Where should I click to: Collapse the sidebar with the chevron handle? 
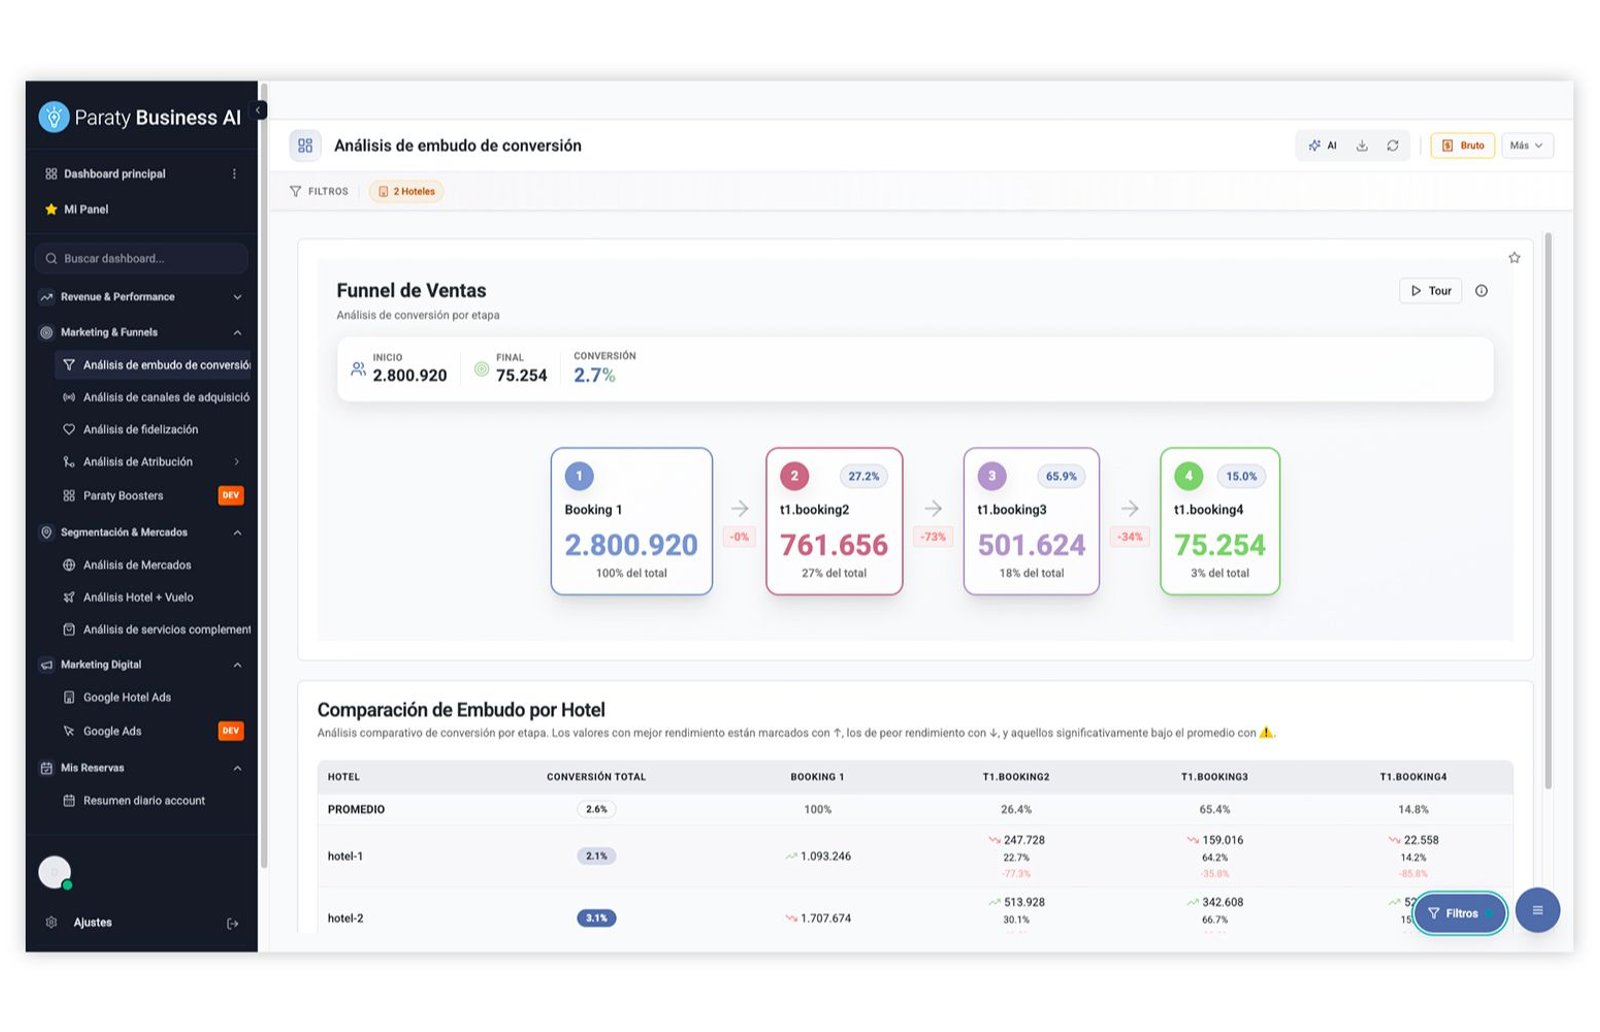tap(259, 110)
